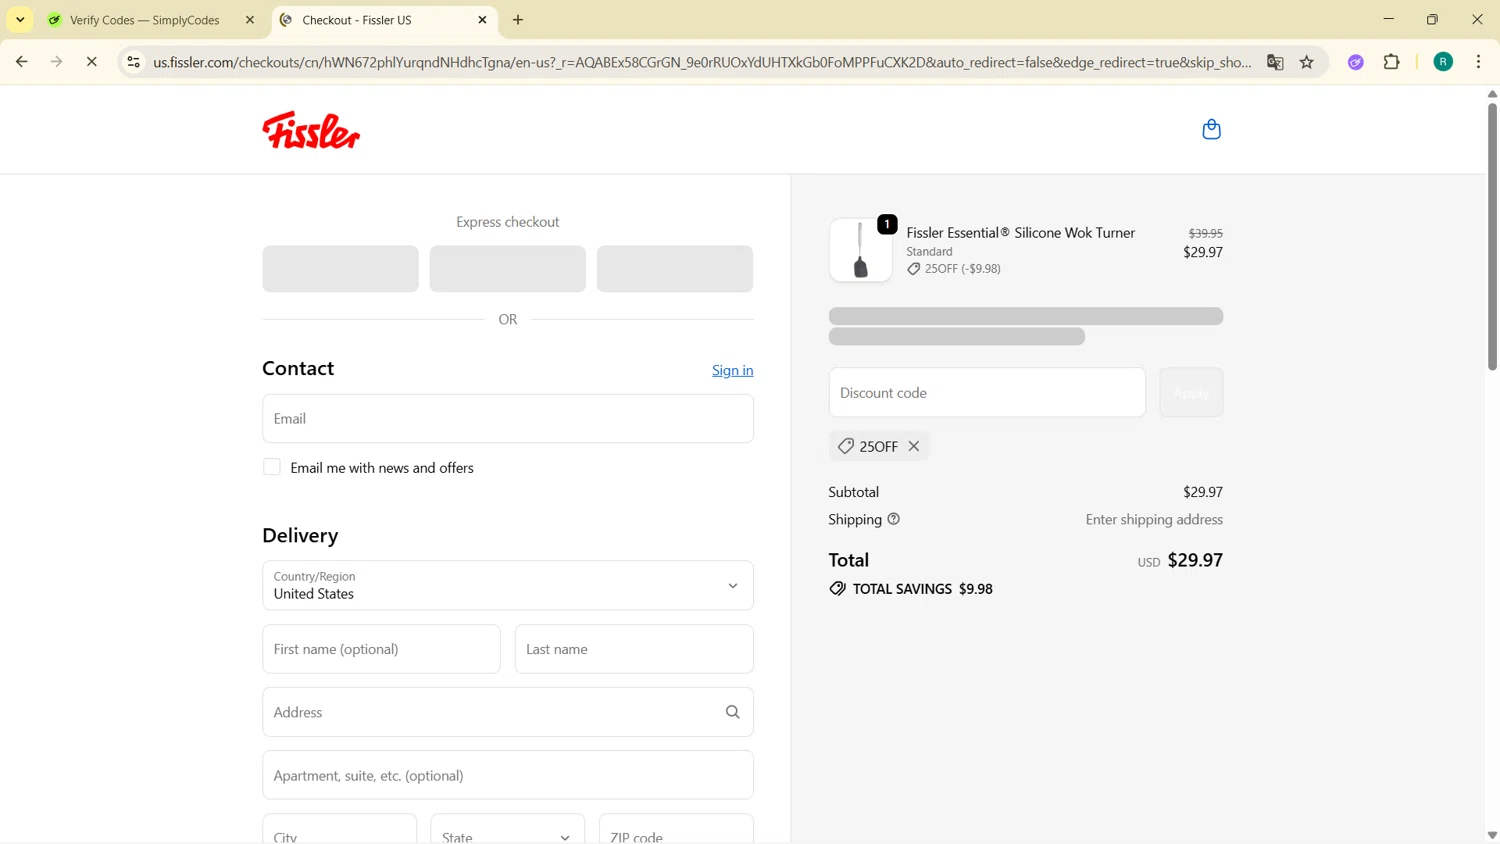1500x844 pixels.
Task: Focus the ZIP code field
Action: click(676, 830)
